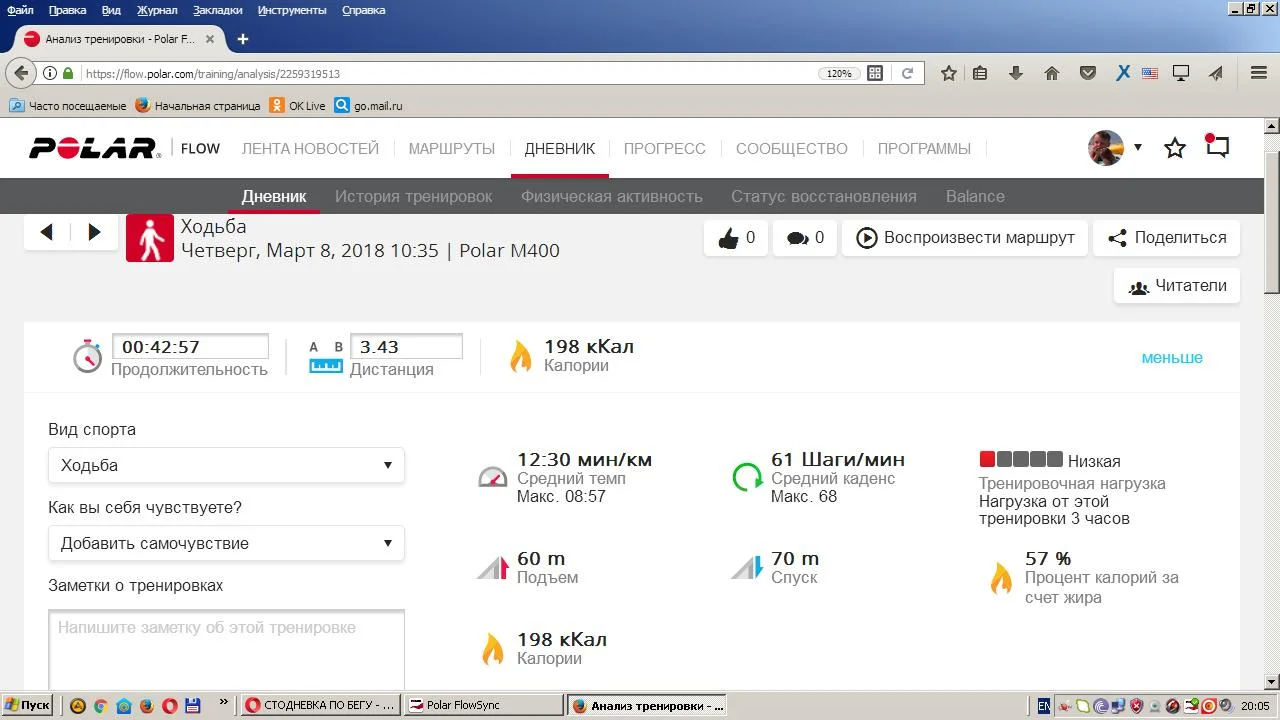Click the Pocket icon in toolbar

click(1088, 73)
